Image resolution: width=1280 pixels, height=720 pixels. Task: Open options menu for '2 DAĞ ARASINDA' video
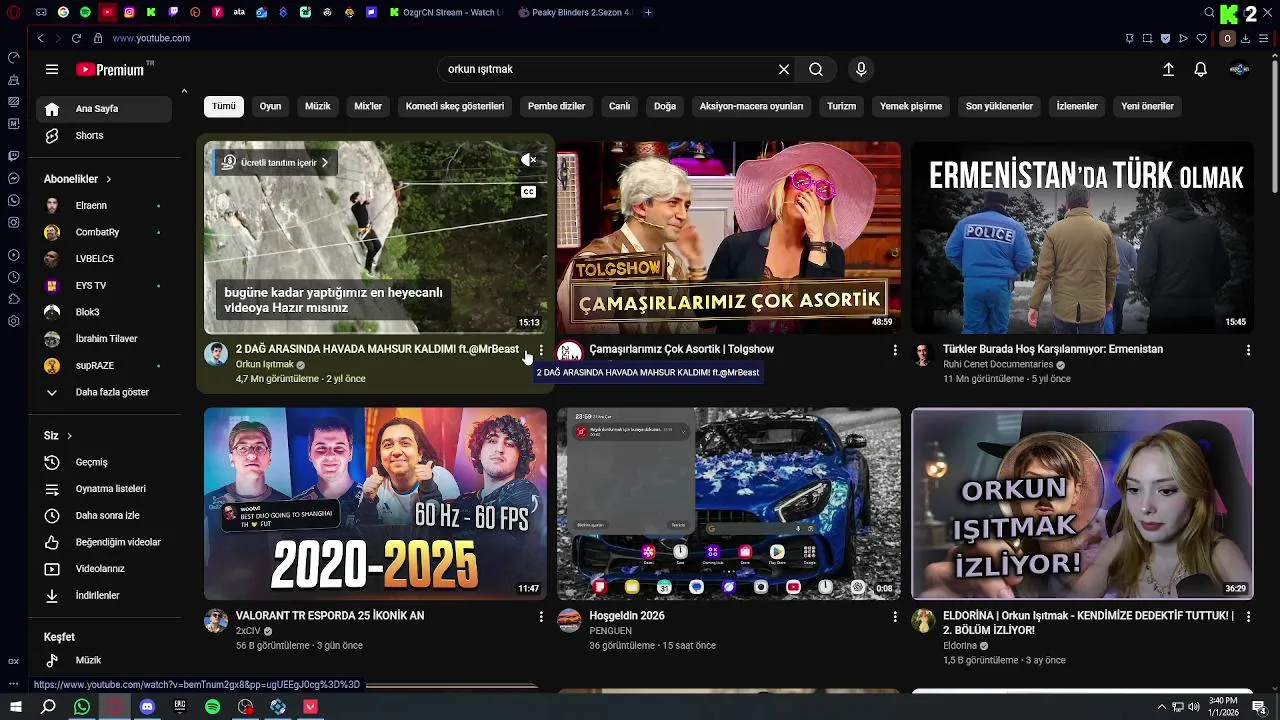coord(541,350)
